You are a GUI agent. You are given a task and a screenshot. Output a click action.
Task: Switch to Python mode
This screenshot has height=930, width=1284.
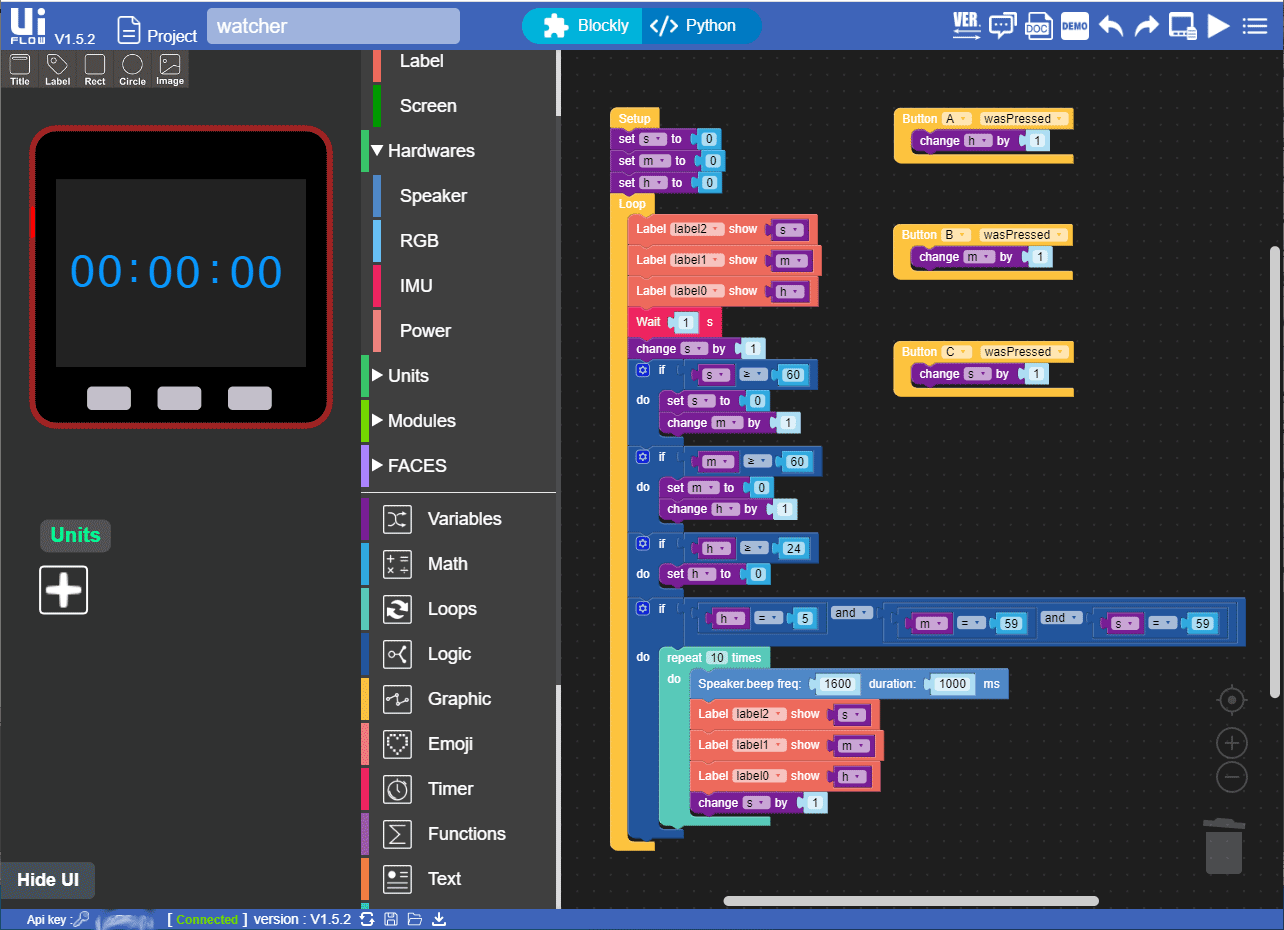(701, 26)
